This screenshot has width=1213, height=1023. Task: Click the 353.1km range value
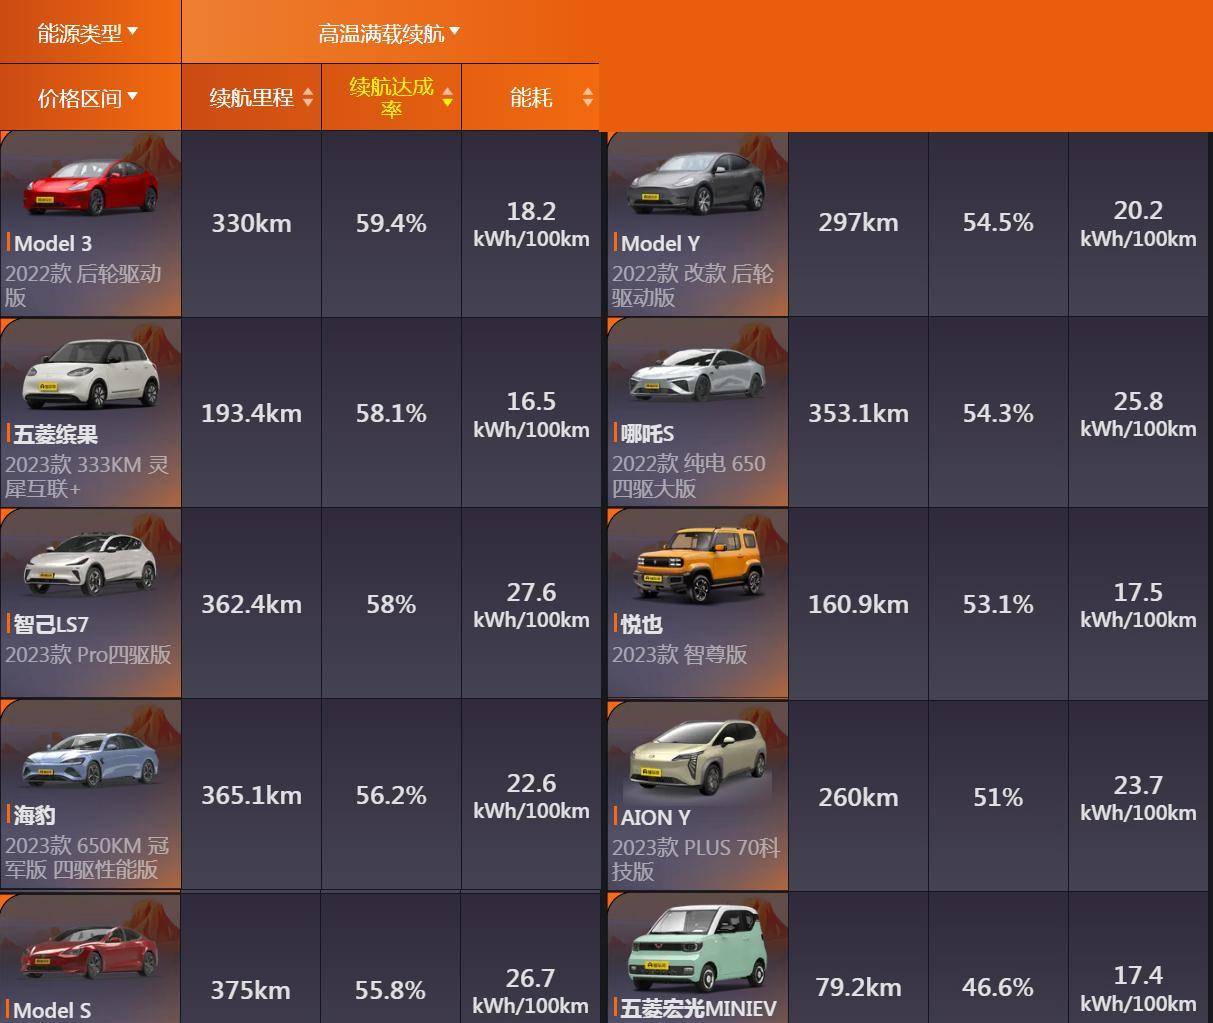coord(858,413)
